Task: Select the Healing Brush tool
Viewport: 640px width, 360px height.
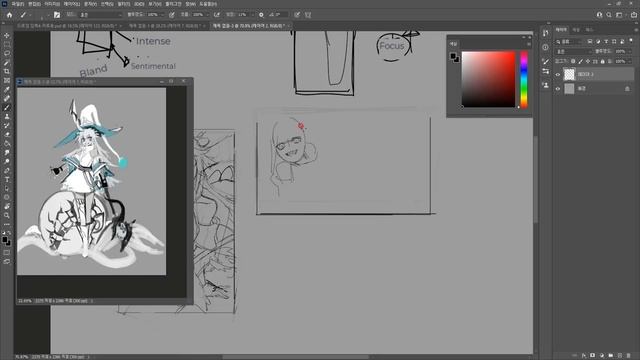Action: click(x=7, y=98)
